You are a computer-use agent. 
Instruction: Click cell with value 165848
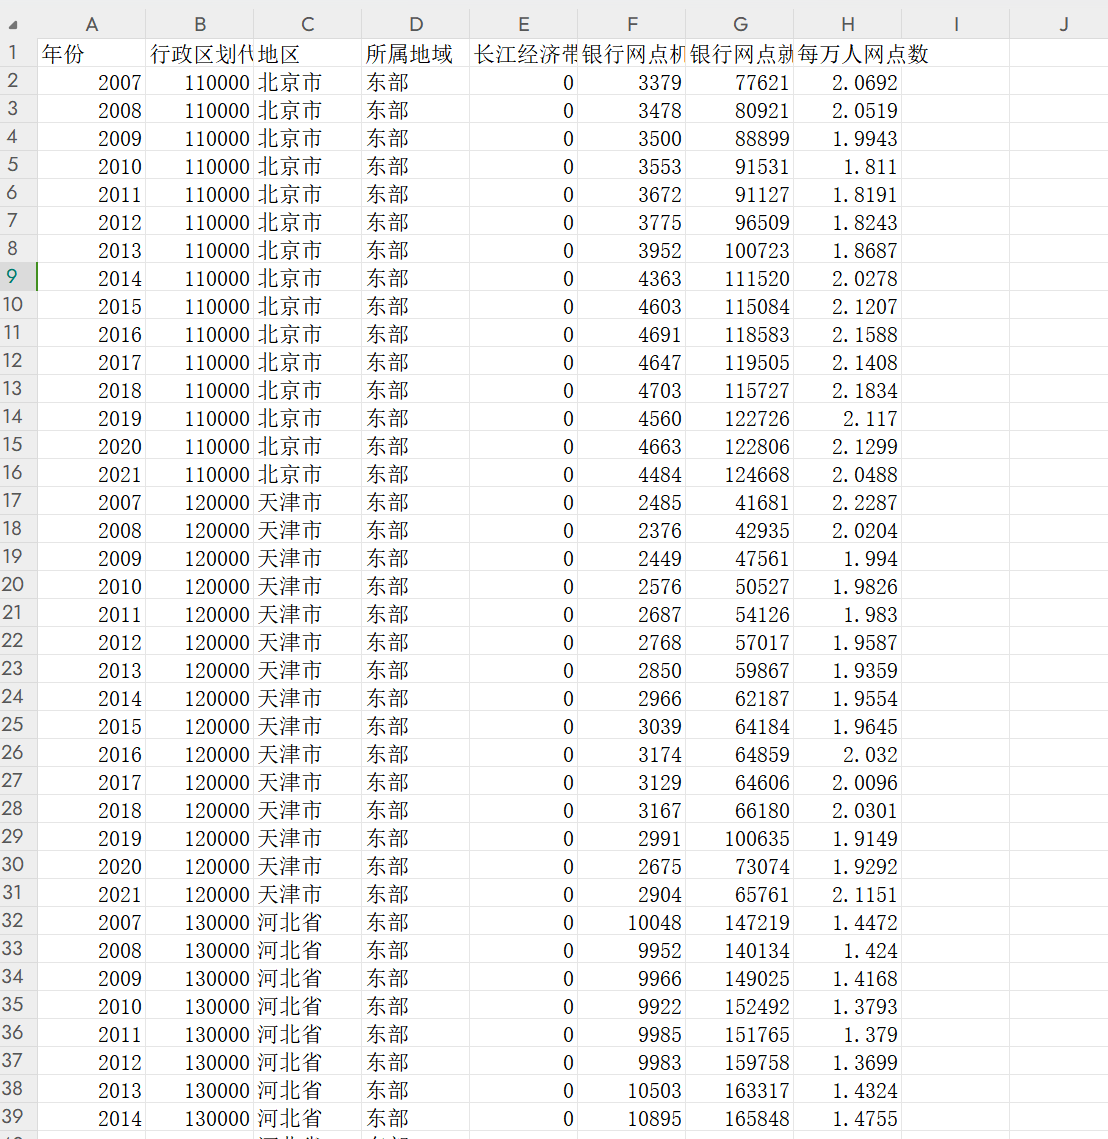(x=740, y=1119)
